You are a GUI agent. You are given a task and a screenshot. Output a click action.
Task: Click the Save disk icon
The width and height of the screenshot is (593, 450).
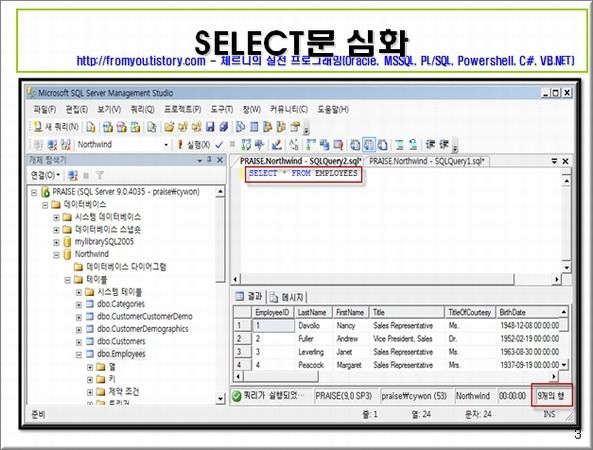pos(210,127)
